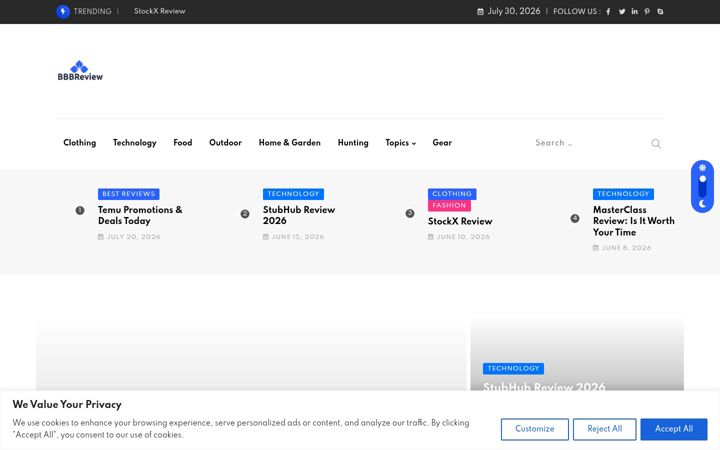This screenshot has height=450, width=720.
Task: Open the LinkedIn icon in top bar
Action: (x=634, y=11)
